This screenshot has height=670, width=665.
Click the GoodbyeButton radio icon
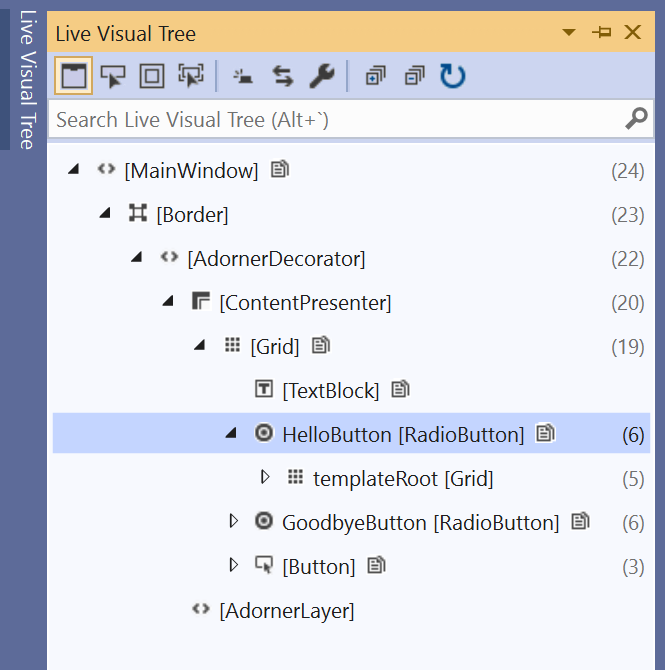(x=264, y=521)
